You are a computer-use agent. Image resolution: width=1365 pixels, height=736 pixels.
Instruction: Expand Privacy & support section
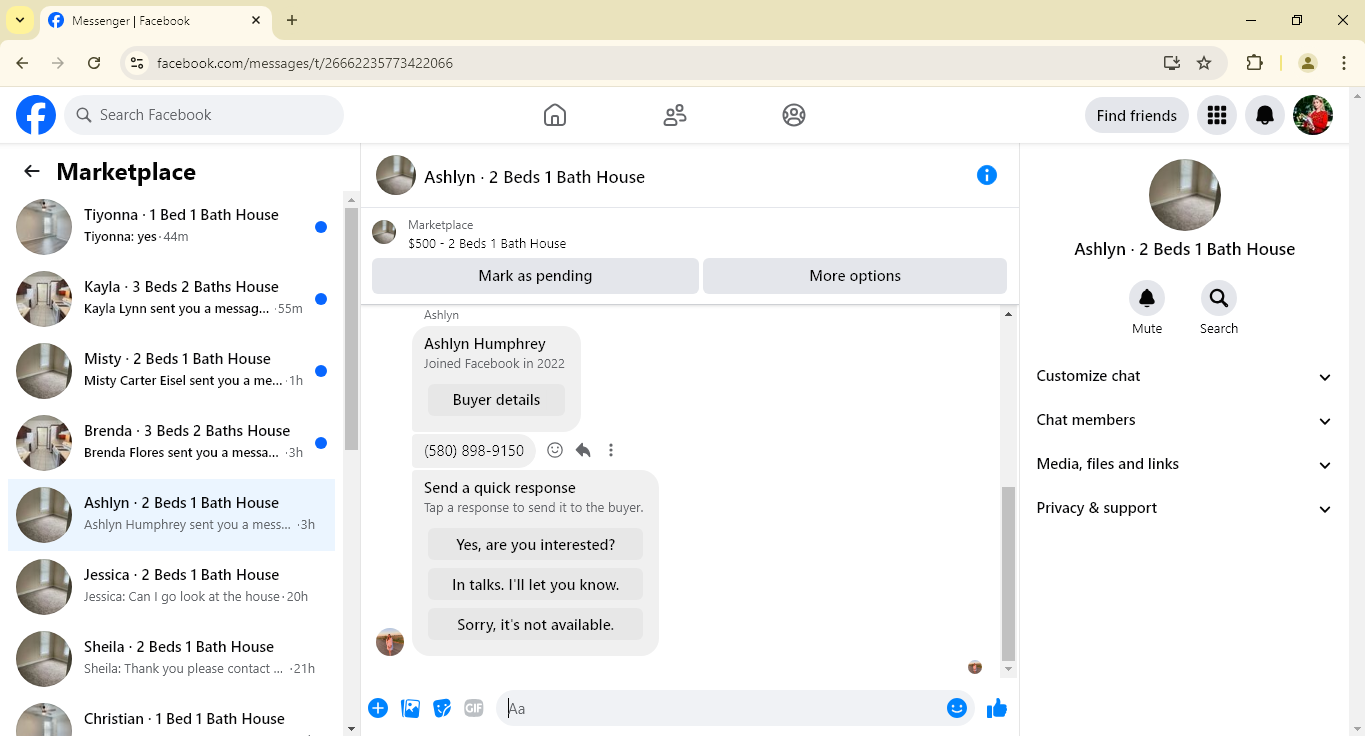[x=1185, y=508]
